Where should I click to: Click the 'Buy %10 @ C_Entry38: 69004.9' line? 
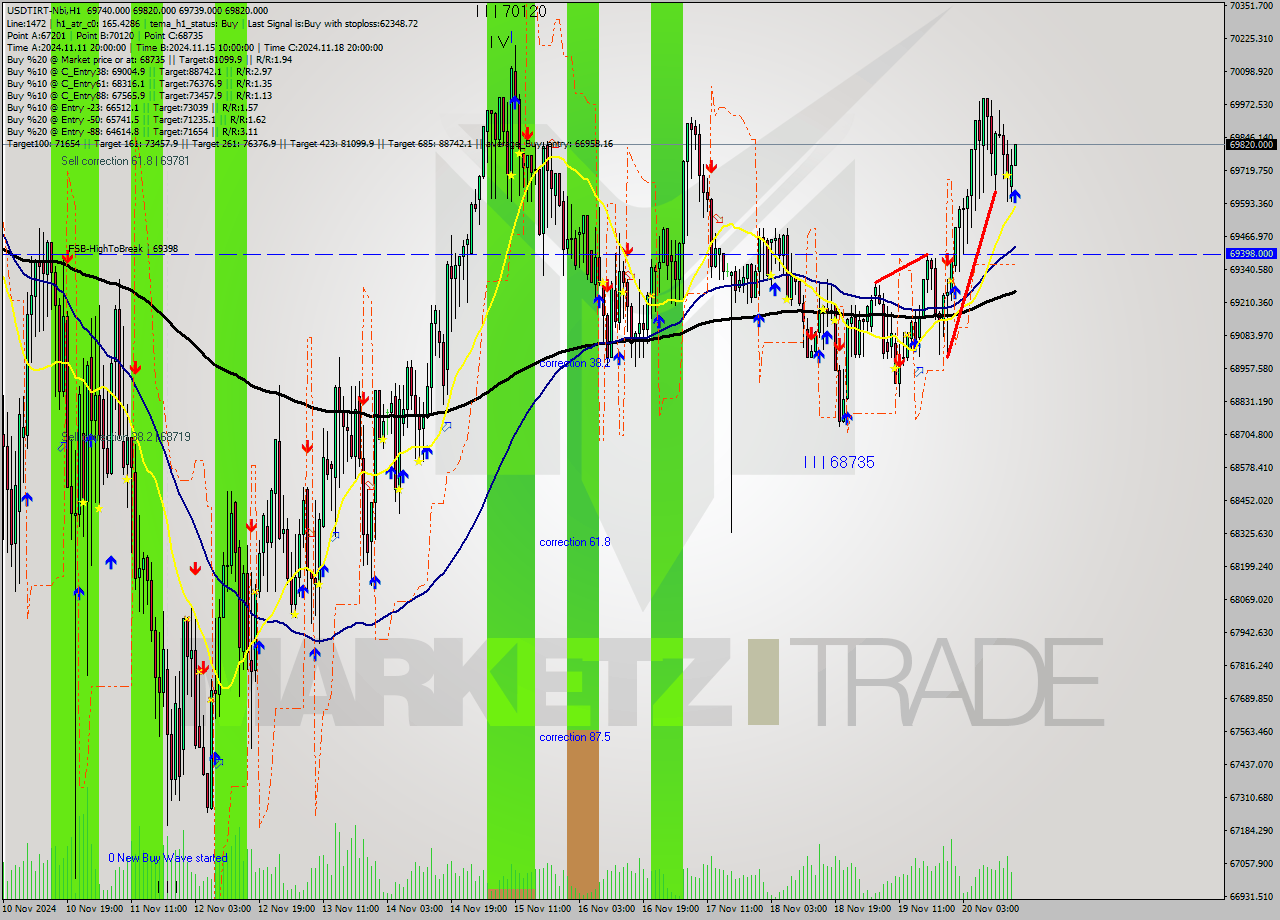pyautogui.click(x=139, y=71)
